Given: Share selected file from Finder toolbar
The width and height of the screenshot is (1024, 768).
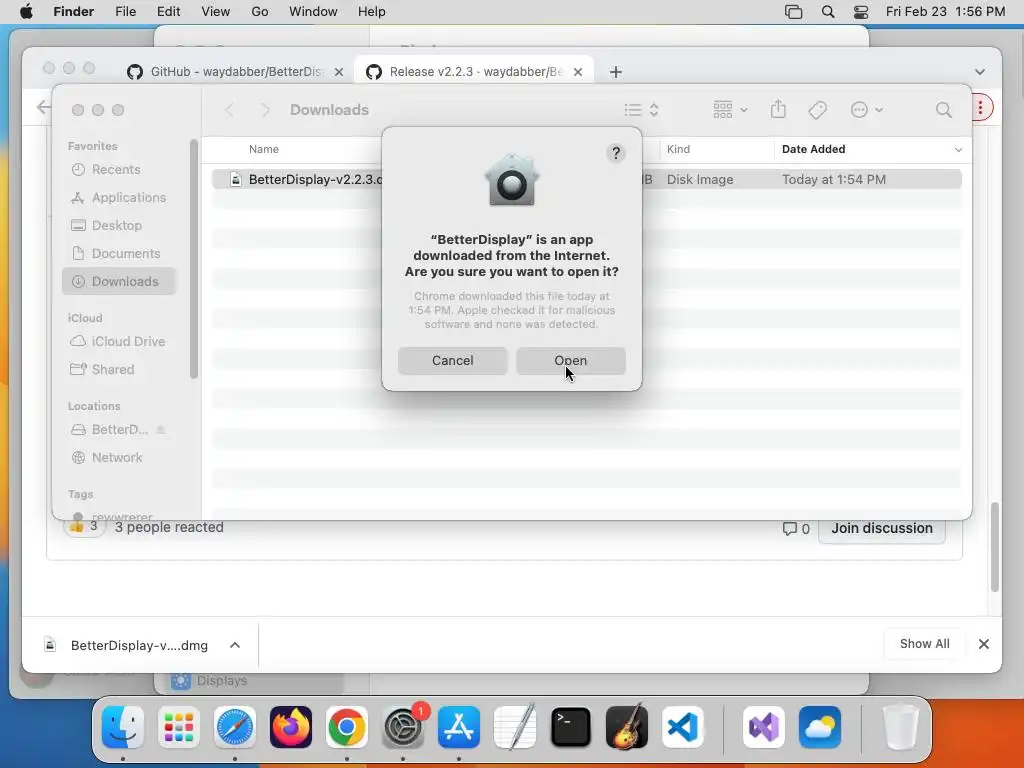Looking at the screenshot, I should 778,109.
